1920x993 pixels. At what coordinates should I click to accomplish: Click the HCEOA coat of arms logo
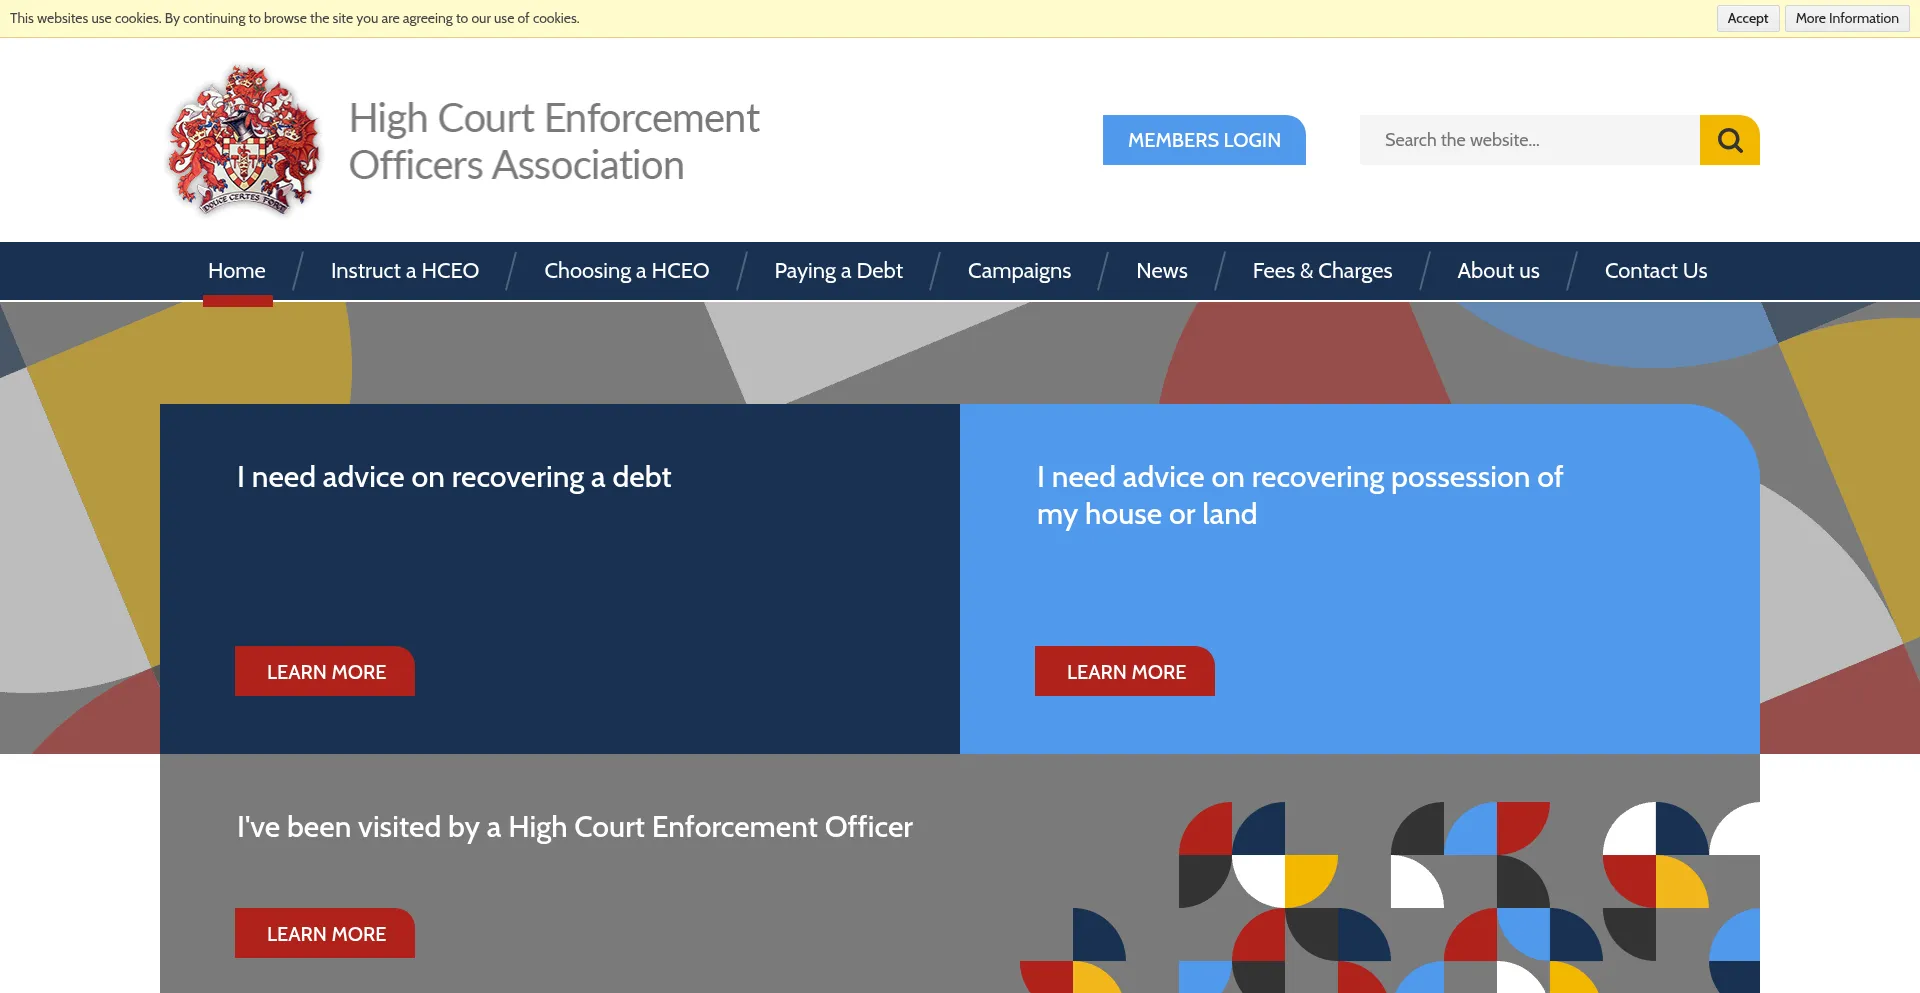coord(244,140)
